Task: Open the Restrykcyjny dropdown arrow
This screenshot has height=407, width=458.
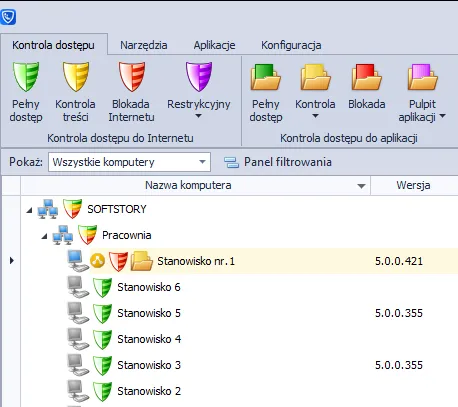Action: [198, 116]
